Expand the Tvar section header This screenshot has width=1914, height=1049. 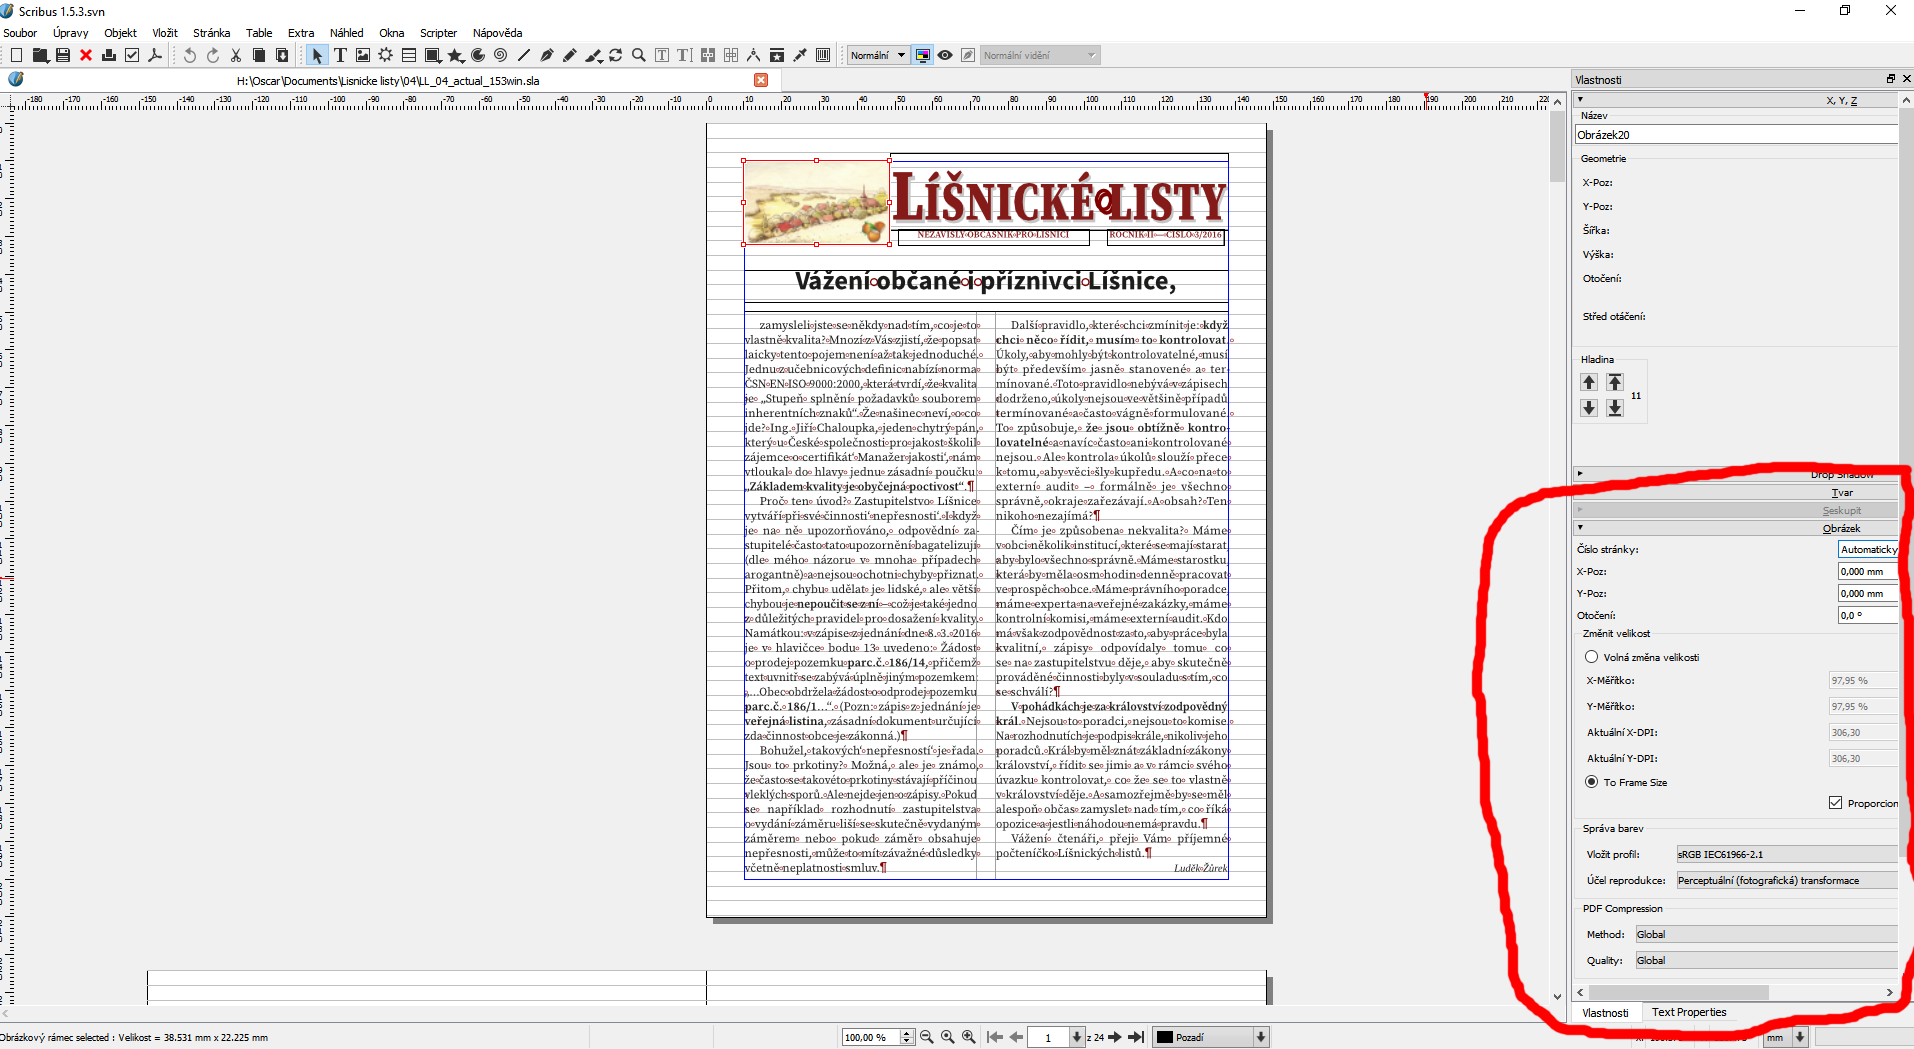1841,492
